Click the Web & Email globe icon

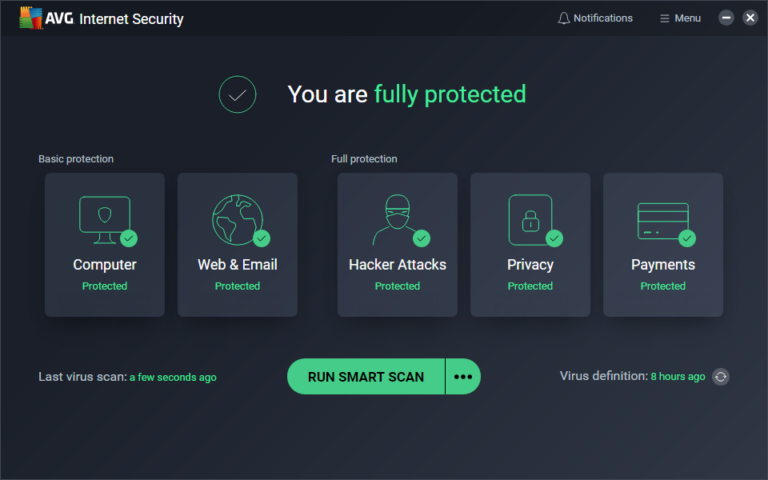pos(236,218)
